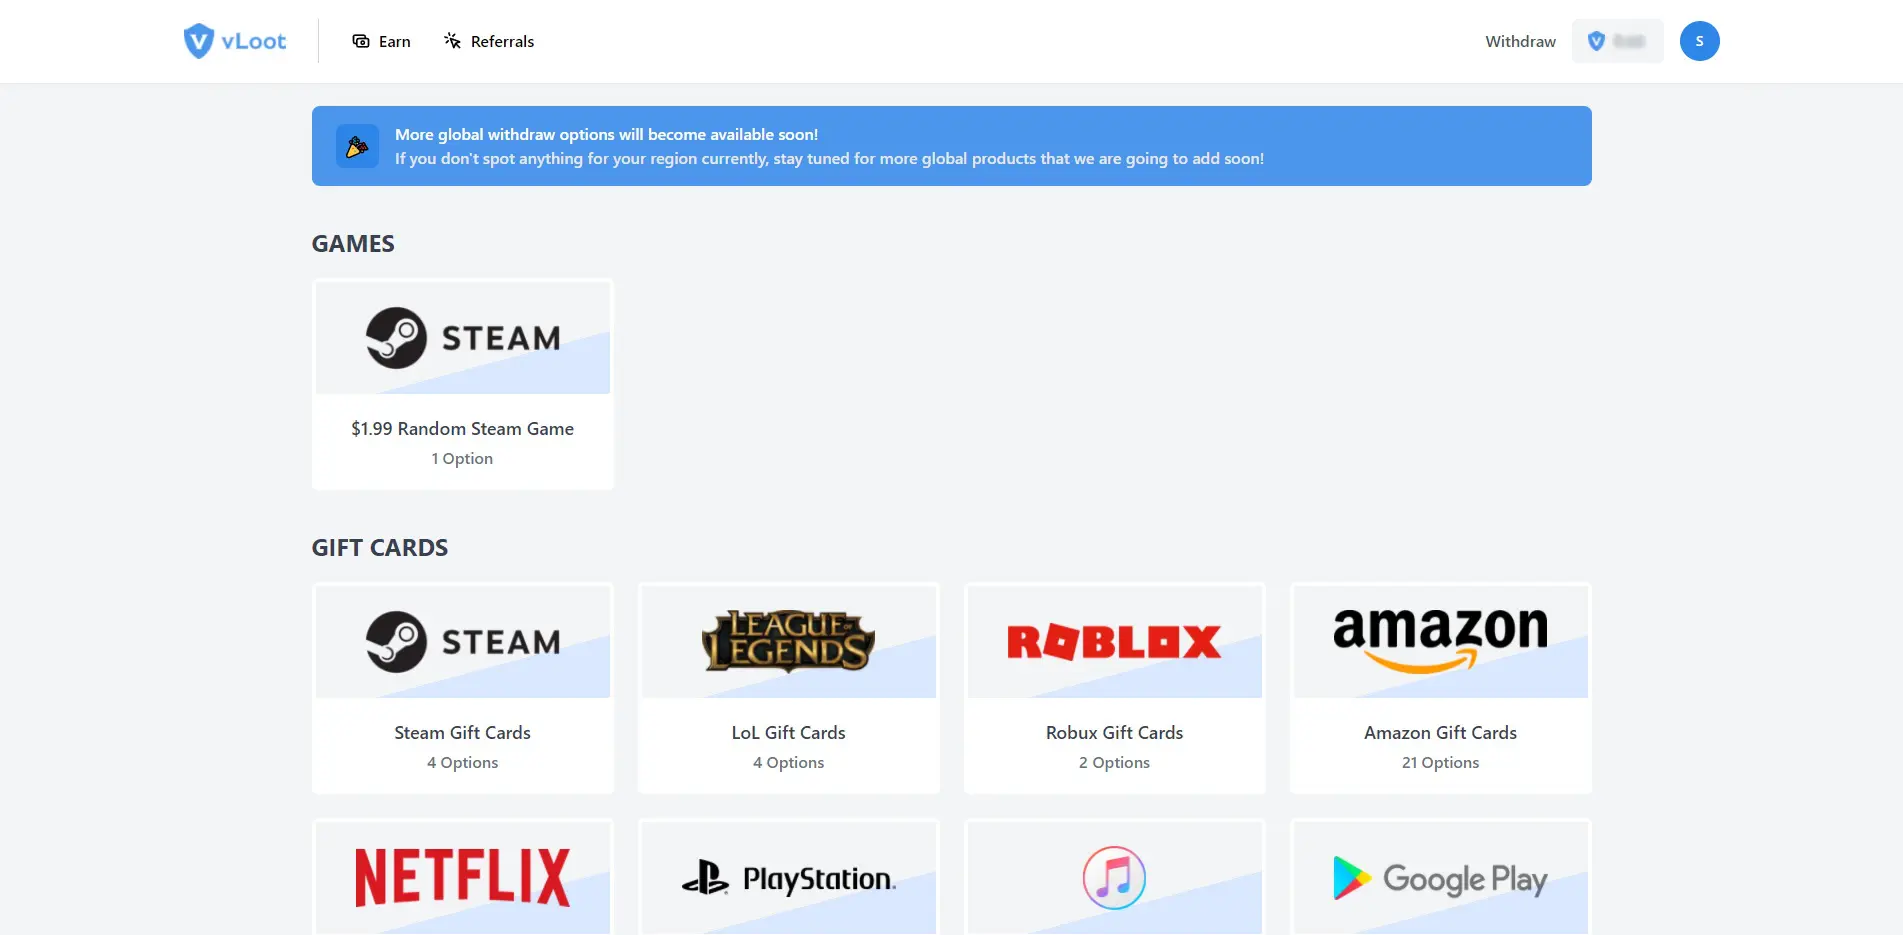Open the Steam Gift Cards title
The width and height of the screenshot is (1903, 935).
pos(462,733)
